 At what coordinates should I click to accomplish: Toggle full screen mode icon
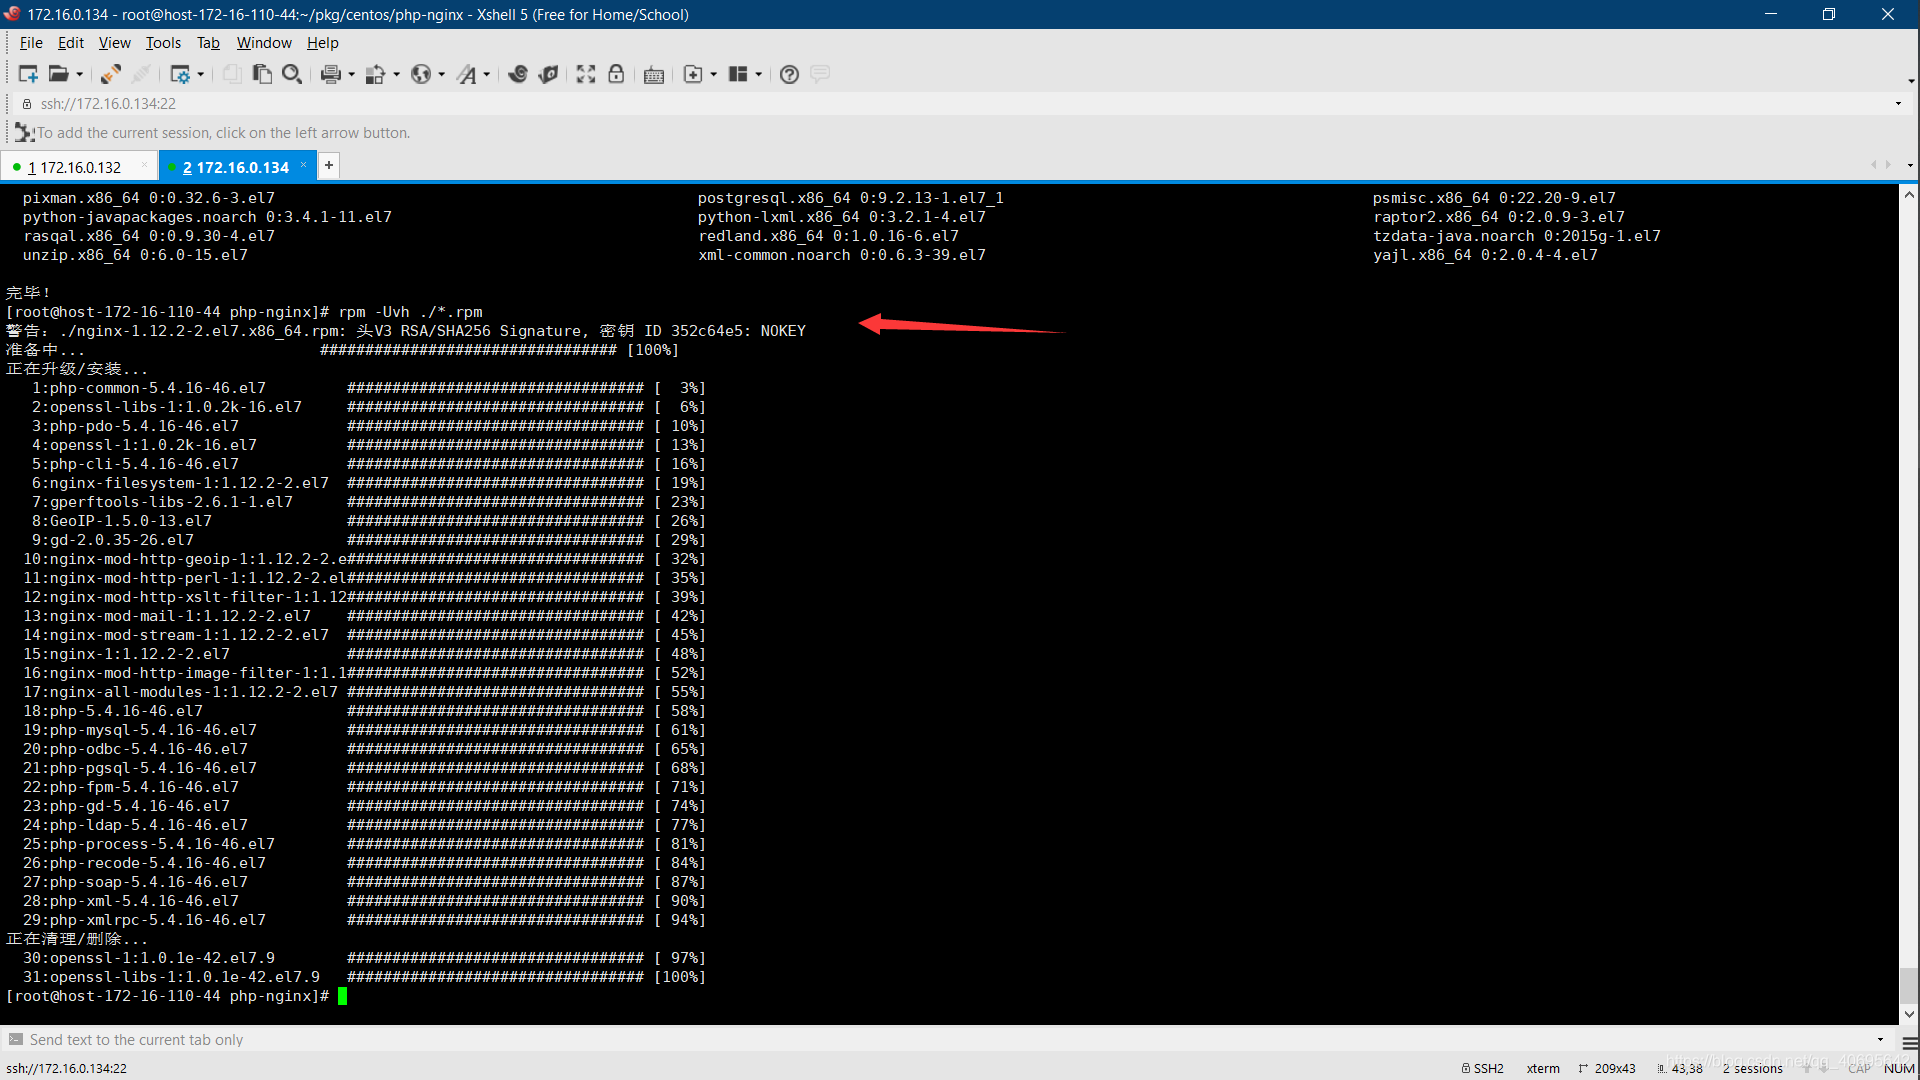point(586,74)
